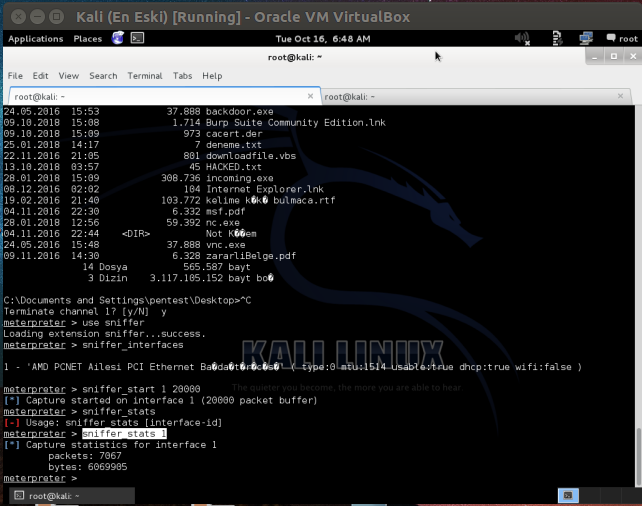The width and height of the screenshot is (642, 506).
Task: Click workspace switcher icon in bottom panel
Action: click(x=568, y=495)
